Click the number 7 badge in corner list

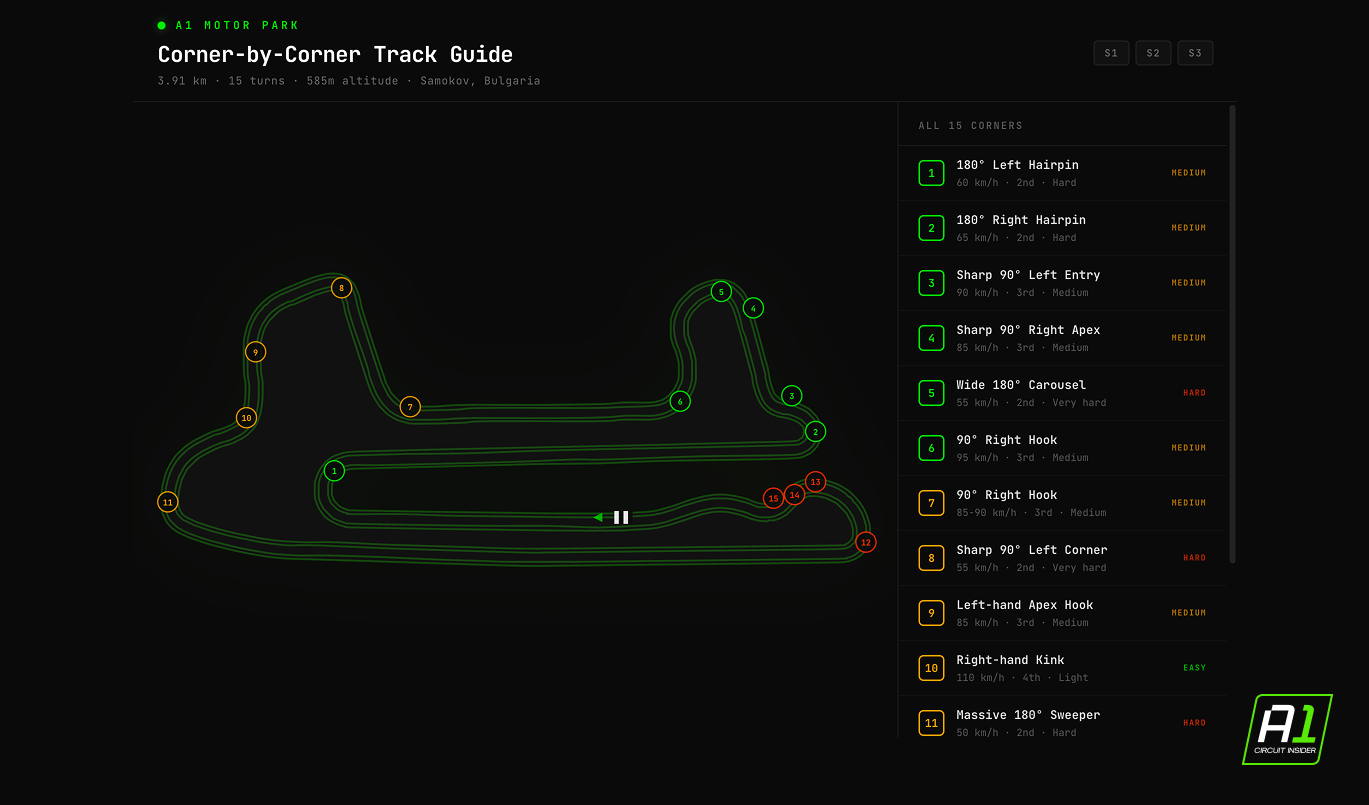point(931,503)
